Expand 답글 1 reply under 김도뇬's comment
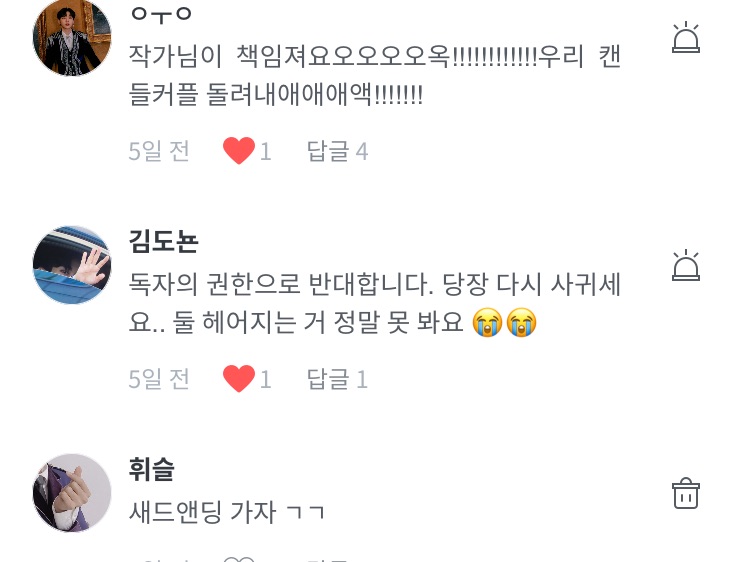 click(337, 379)
